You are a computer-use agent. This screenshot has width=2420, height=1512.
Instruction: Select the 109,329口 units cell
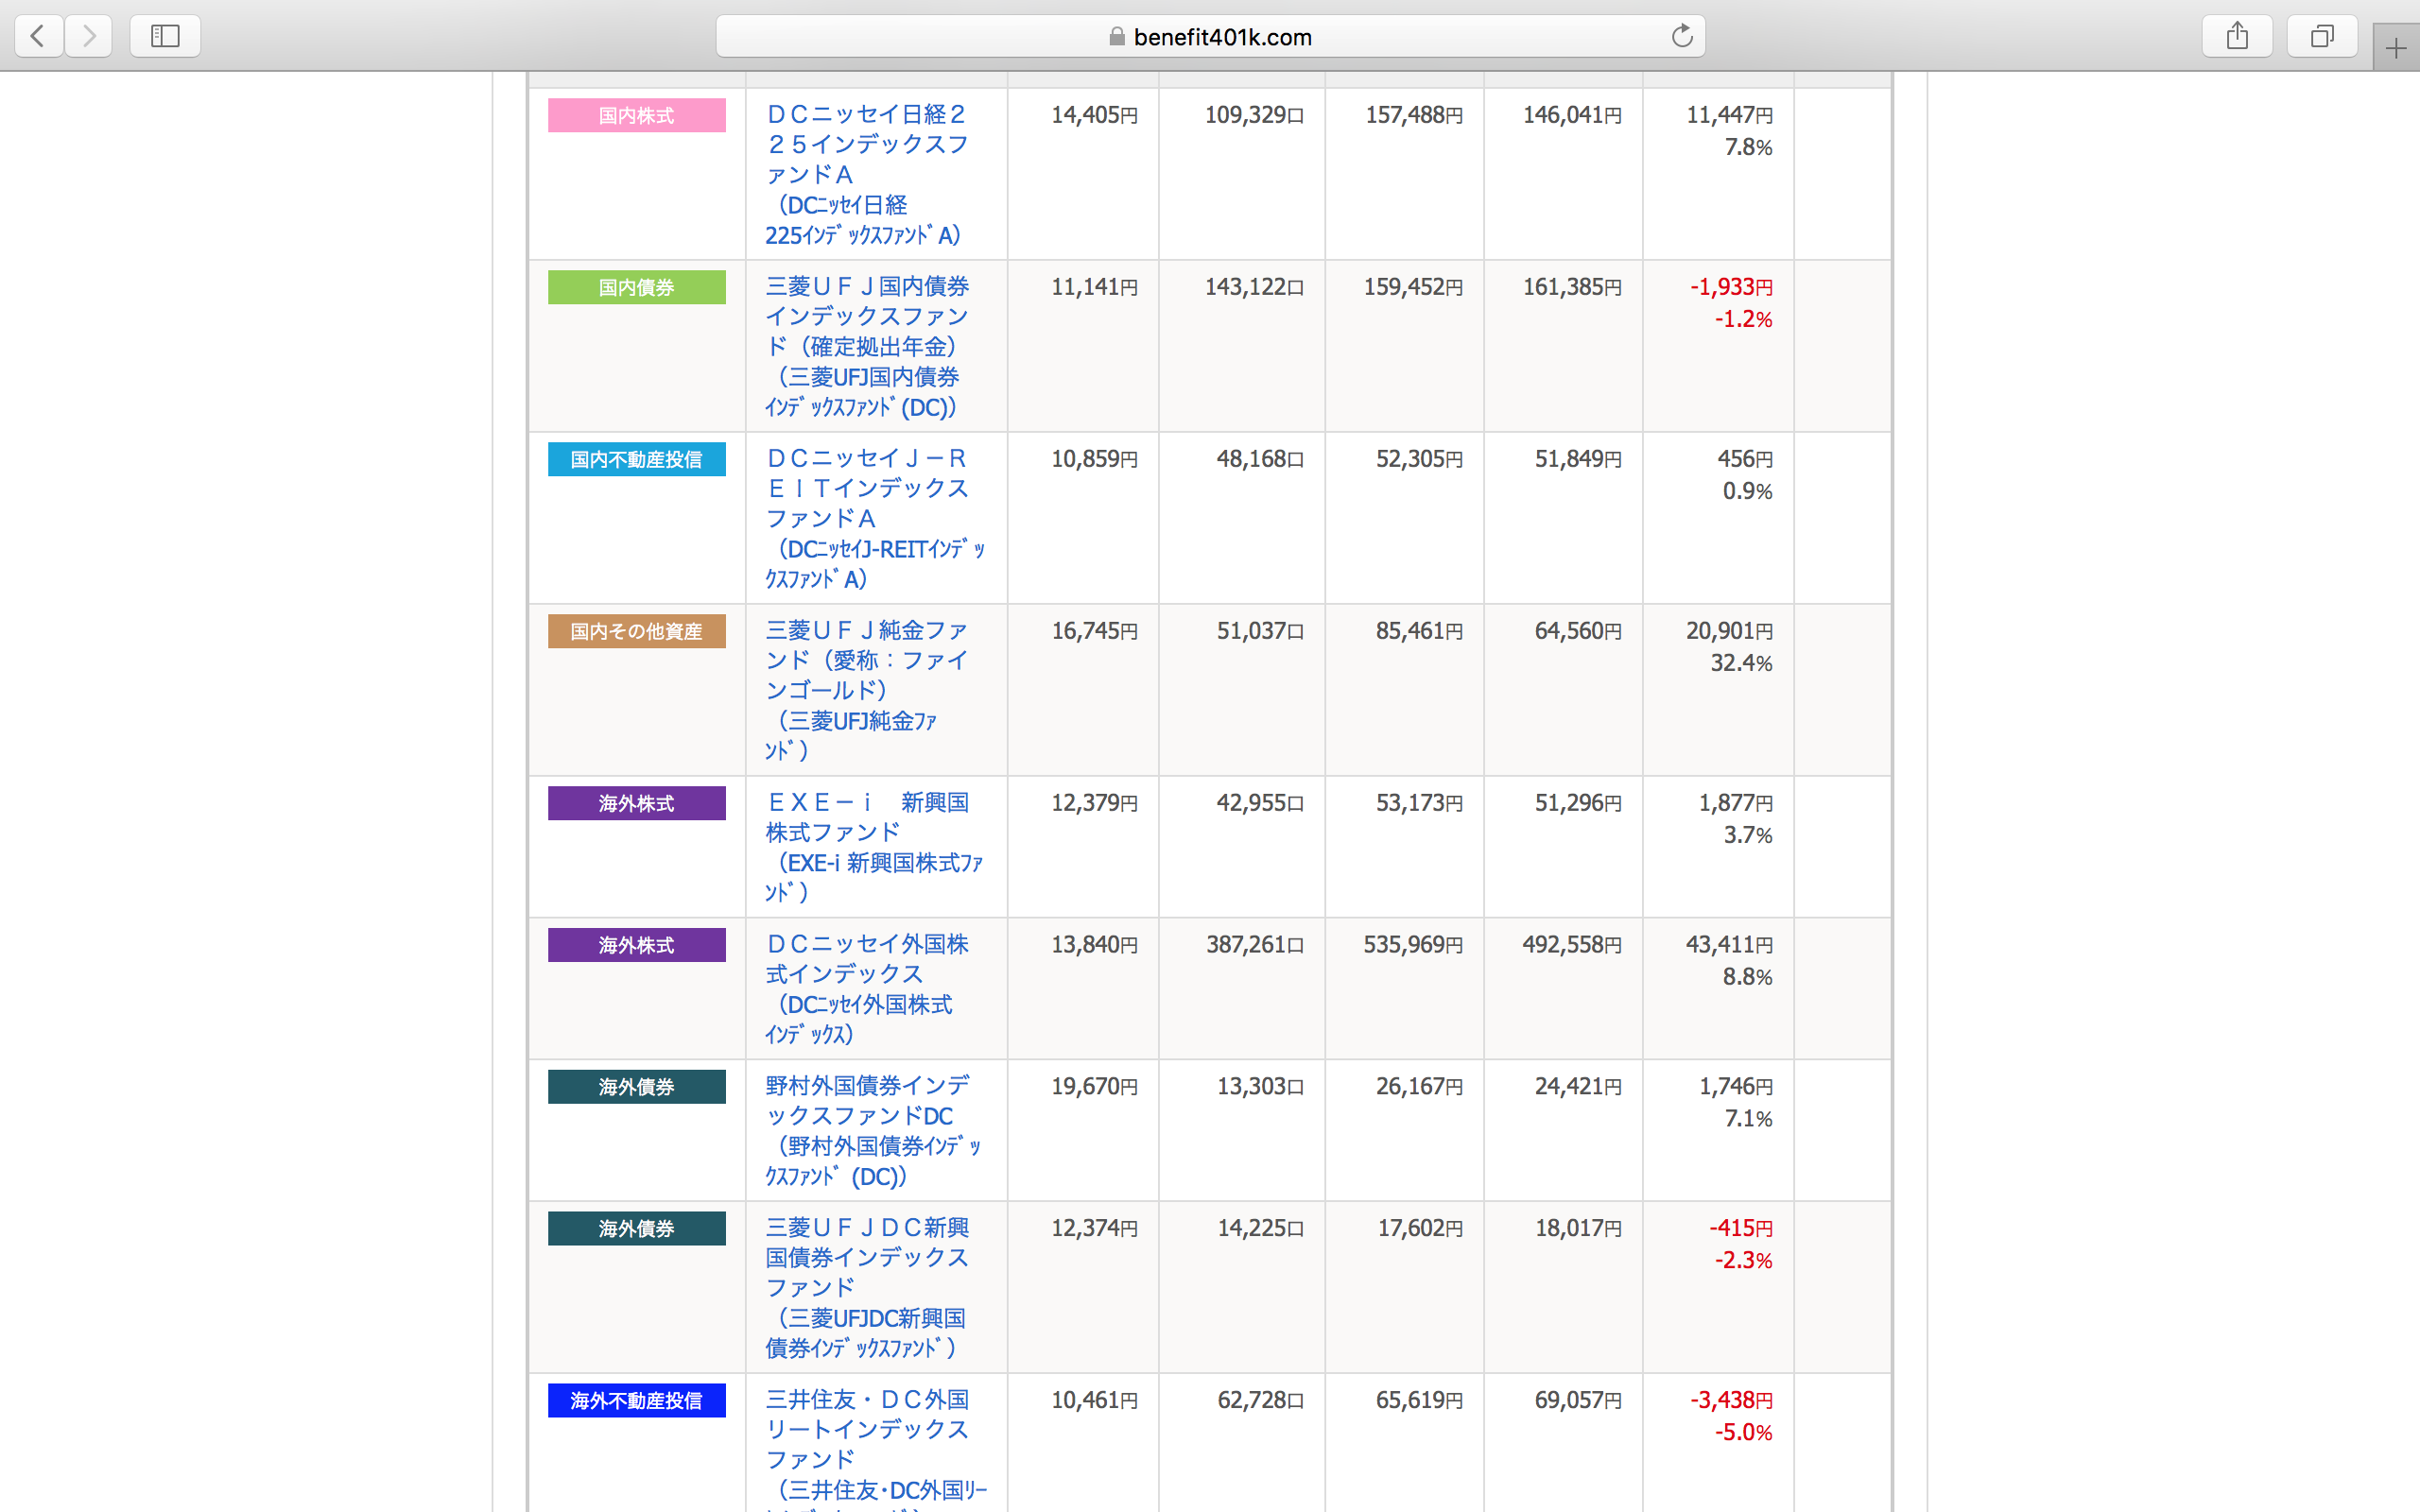(x=1254, y=115)
